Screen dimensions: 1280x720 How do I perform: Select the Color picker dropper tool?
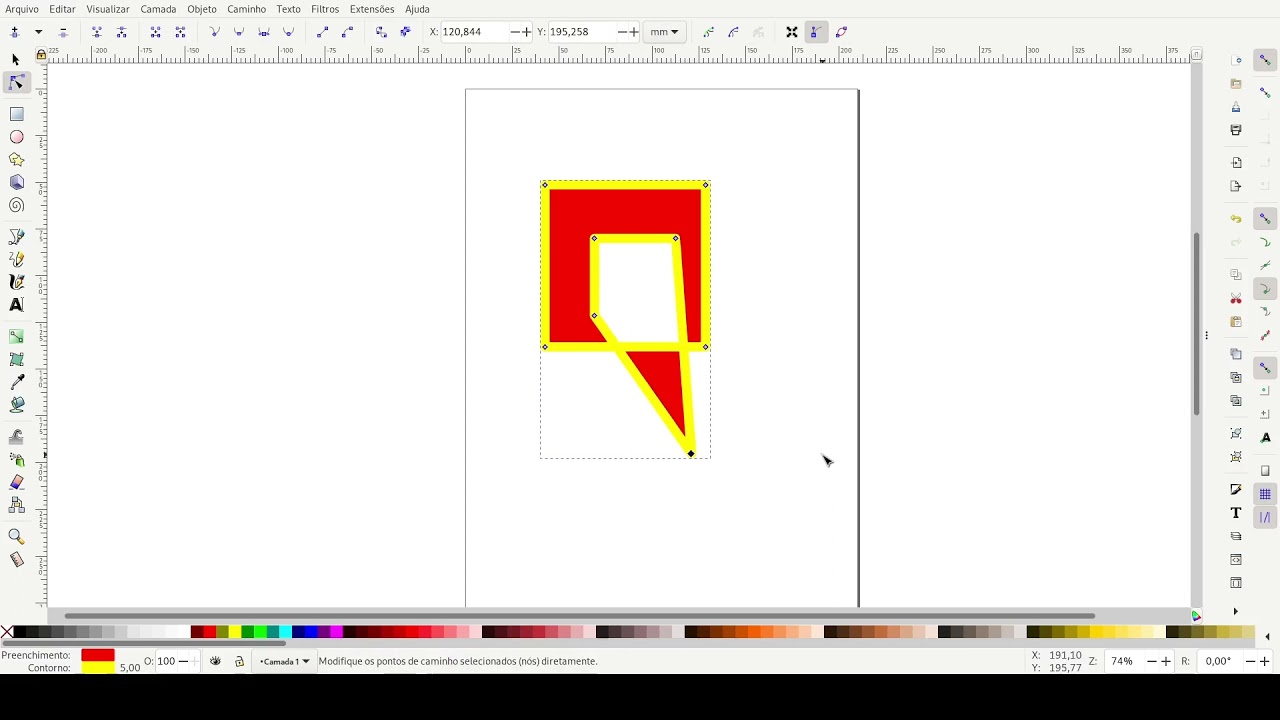tap(16, 382)
